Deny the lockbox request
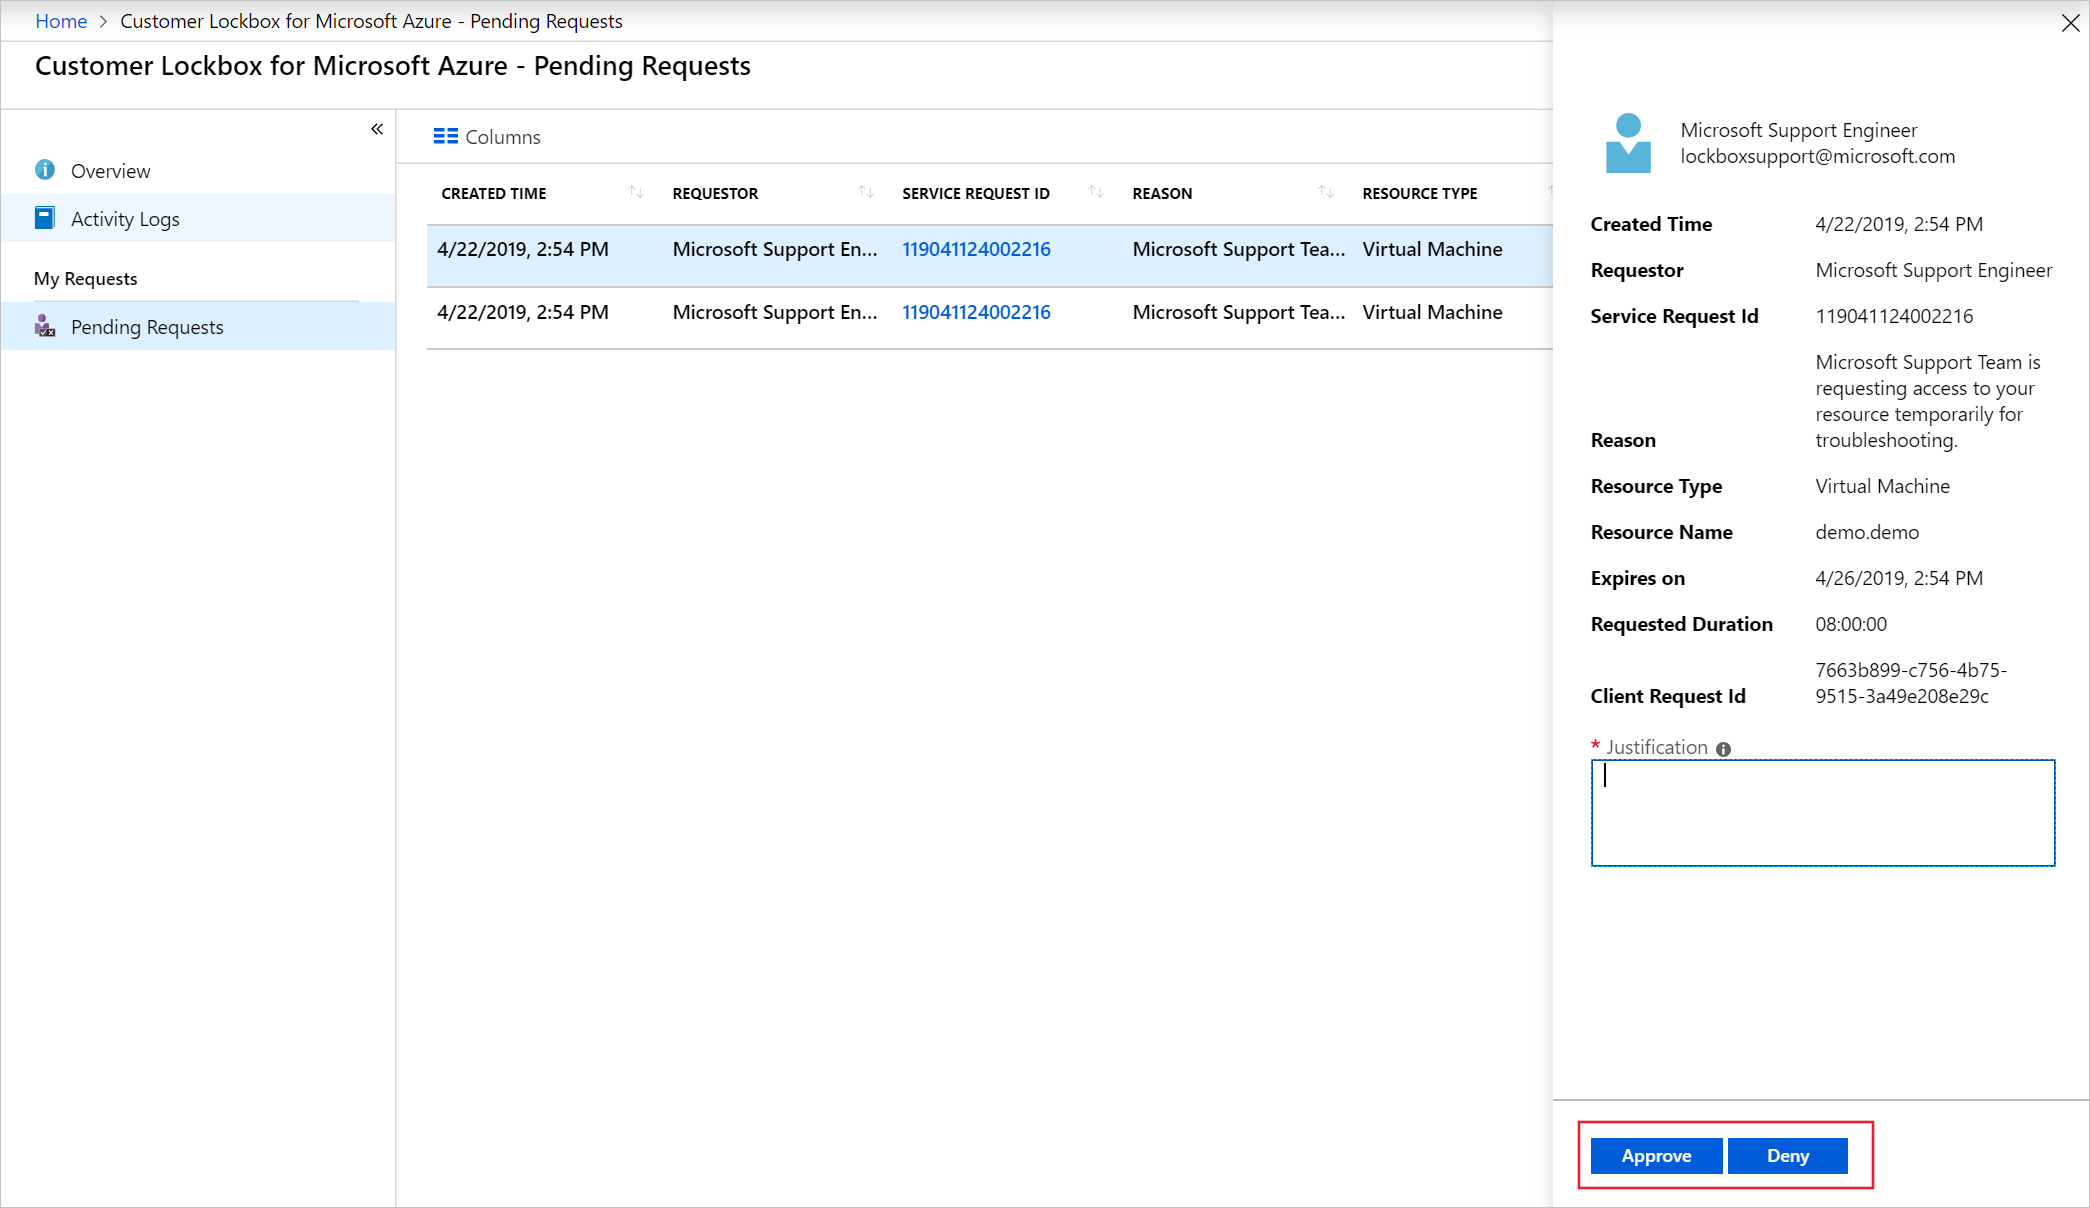The image size is (2090, 1208). point(1787,1156)
